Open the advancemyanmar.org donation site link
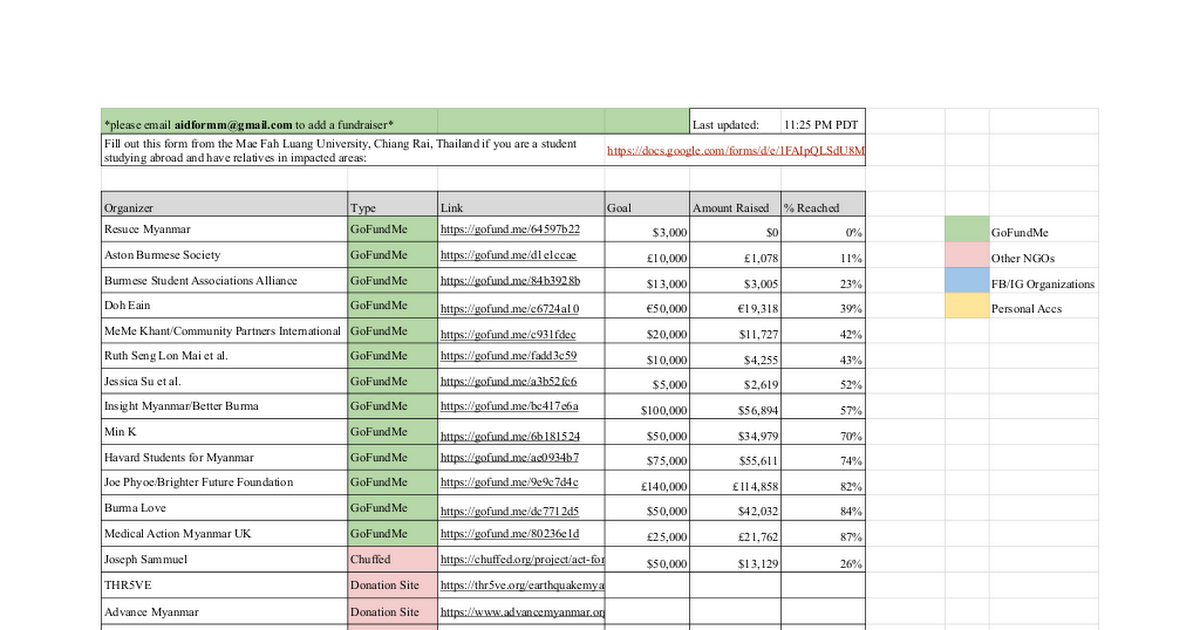This screenshot has height=630, width=1200. 522,612
